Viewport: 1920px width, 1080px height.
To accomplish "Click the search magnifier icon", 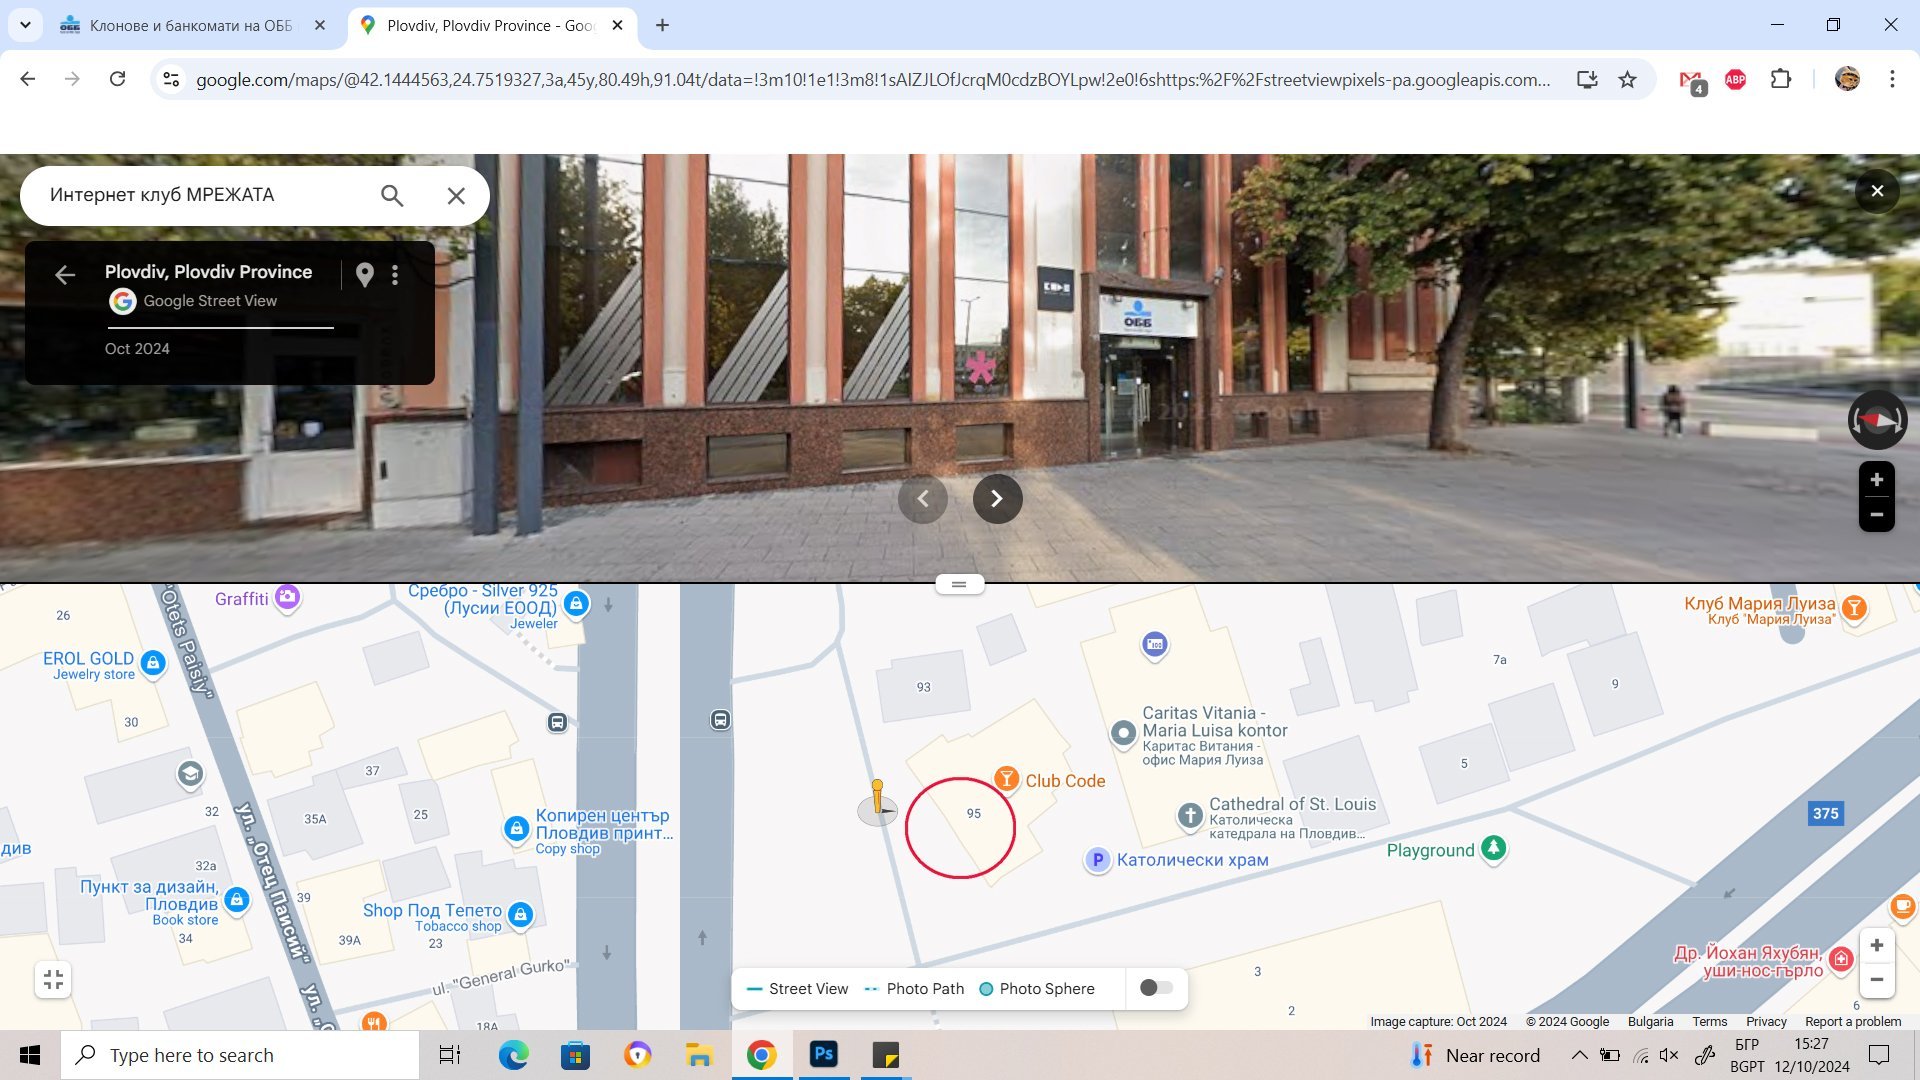I will click(x=392, y=196).
